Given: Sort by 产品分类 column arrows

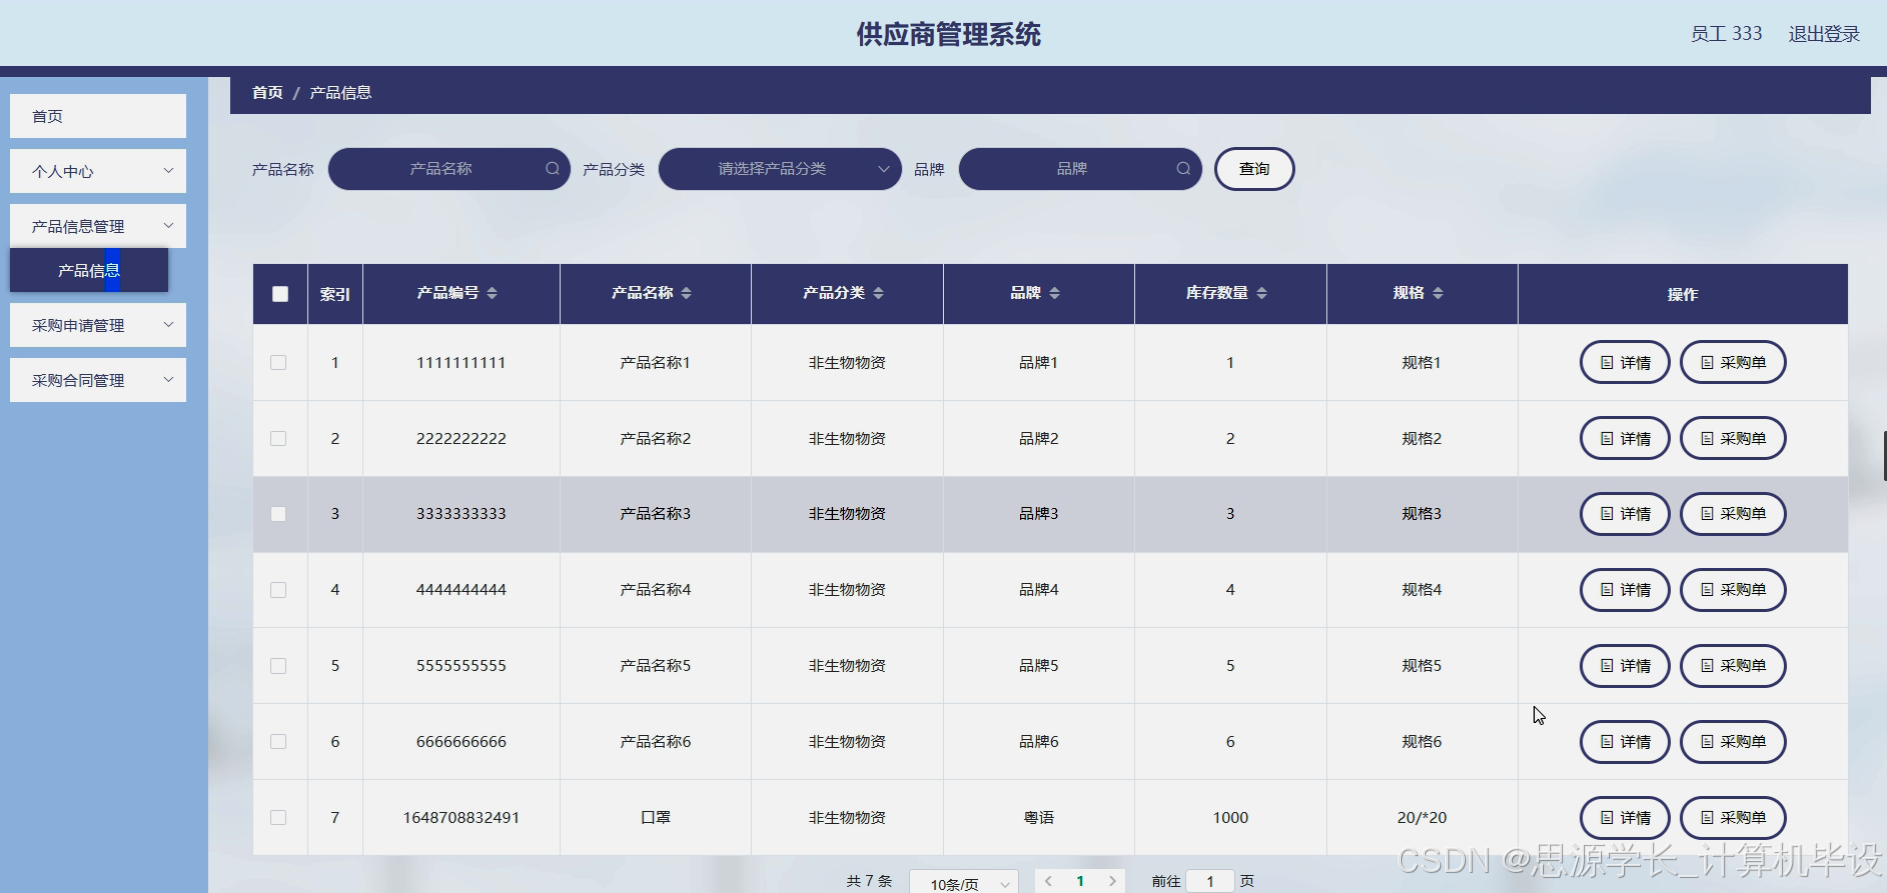Looking at the screenshot, I should coord(878,293).
